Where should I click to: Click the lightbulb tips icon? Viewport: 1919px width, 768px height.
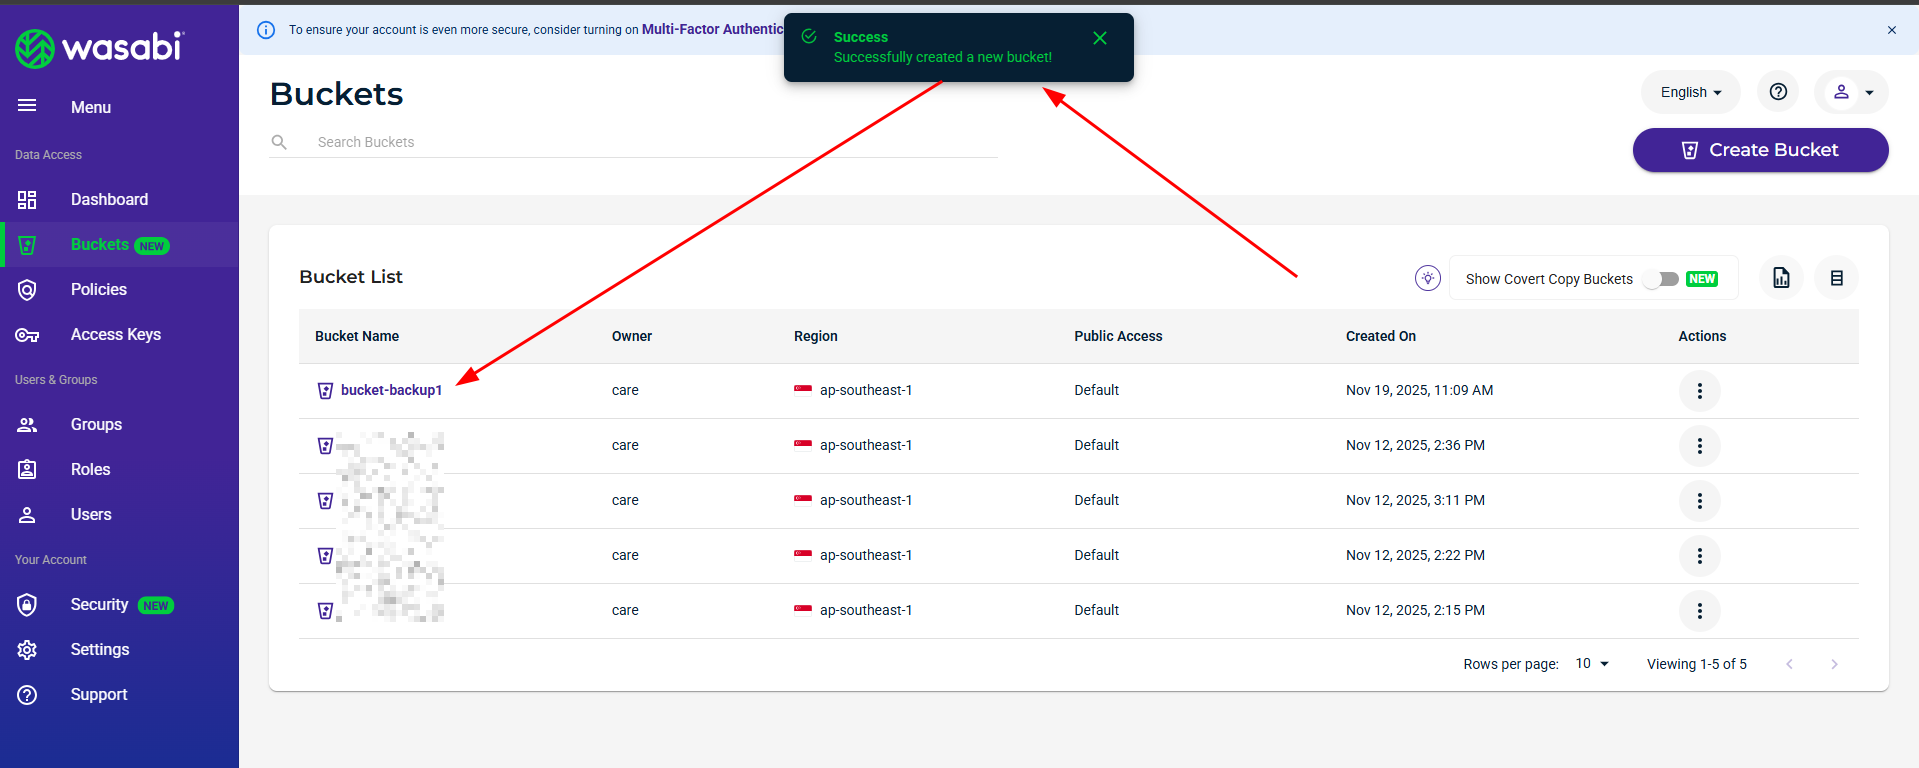coord(1427,278)
